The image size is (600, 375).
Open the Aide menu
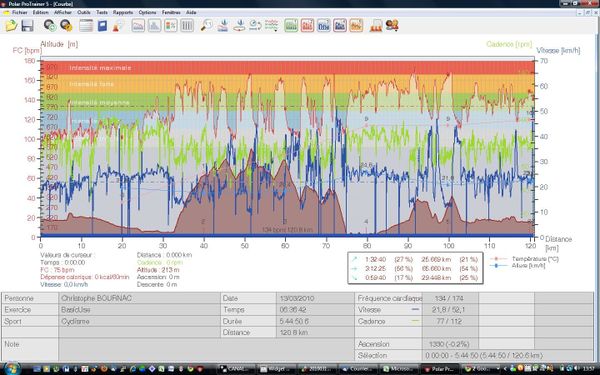[x=191, y=12]
